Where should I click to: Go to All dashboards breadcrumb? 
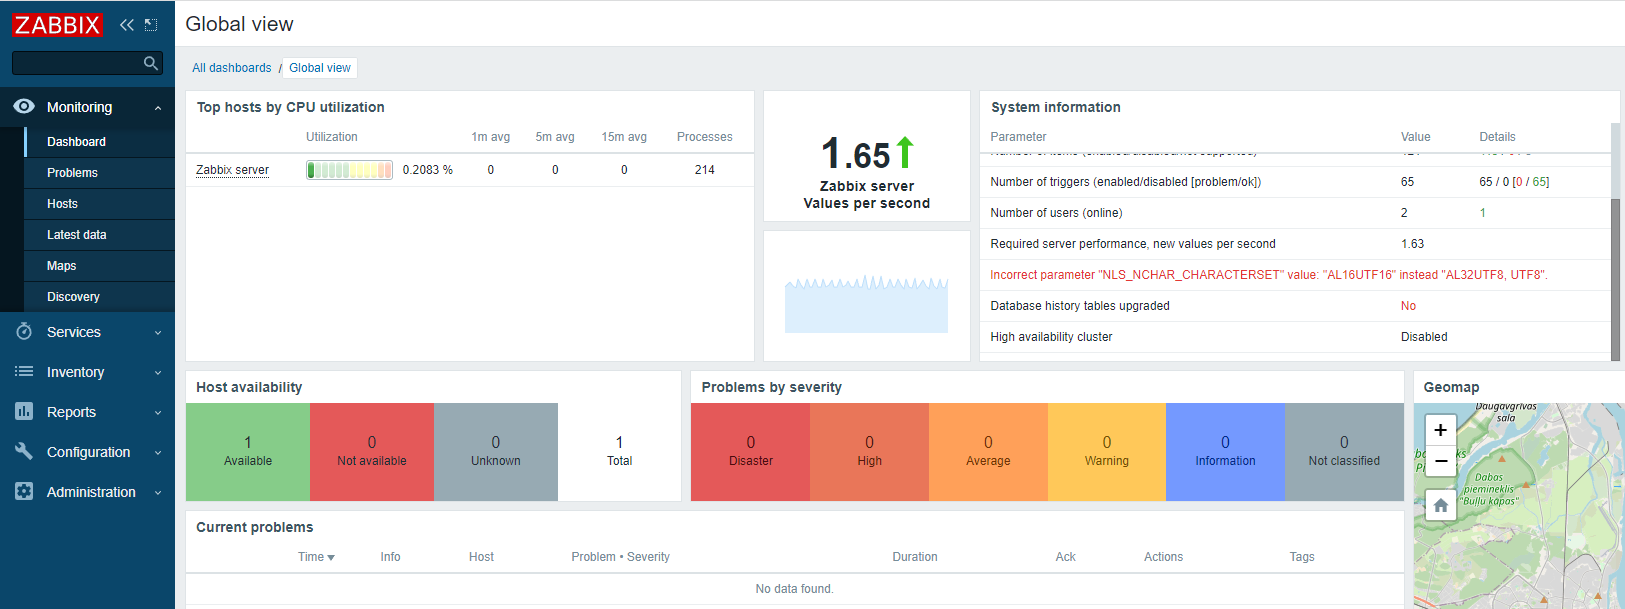(231, 68)
